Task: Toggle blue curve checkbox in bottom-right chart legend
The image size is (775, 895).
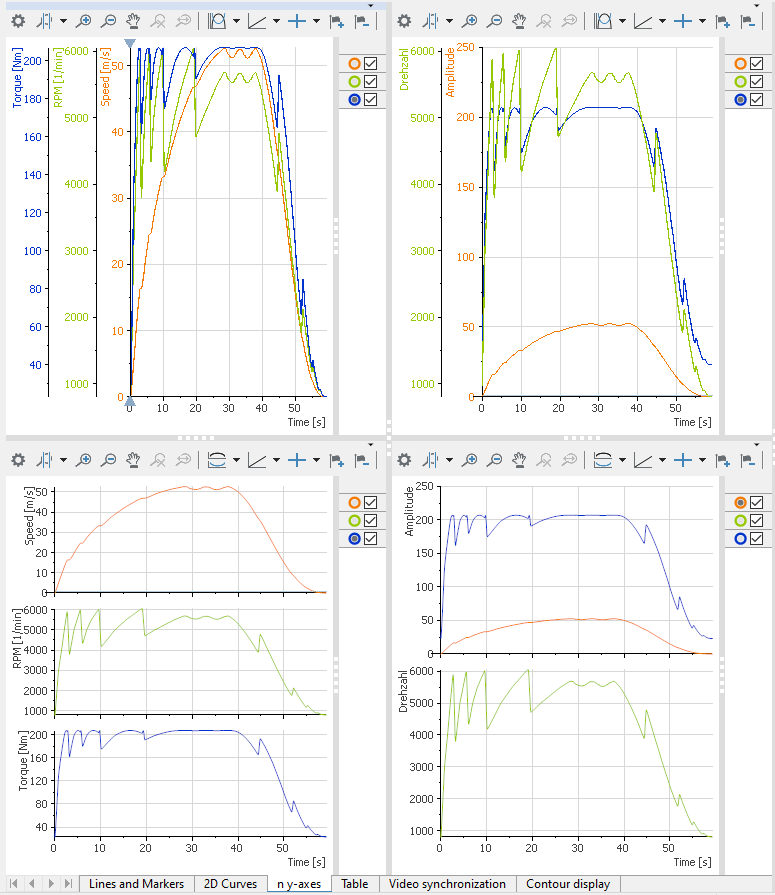Action: (x=757, y=539)
